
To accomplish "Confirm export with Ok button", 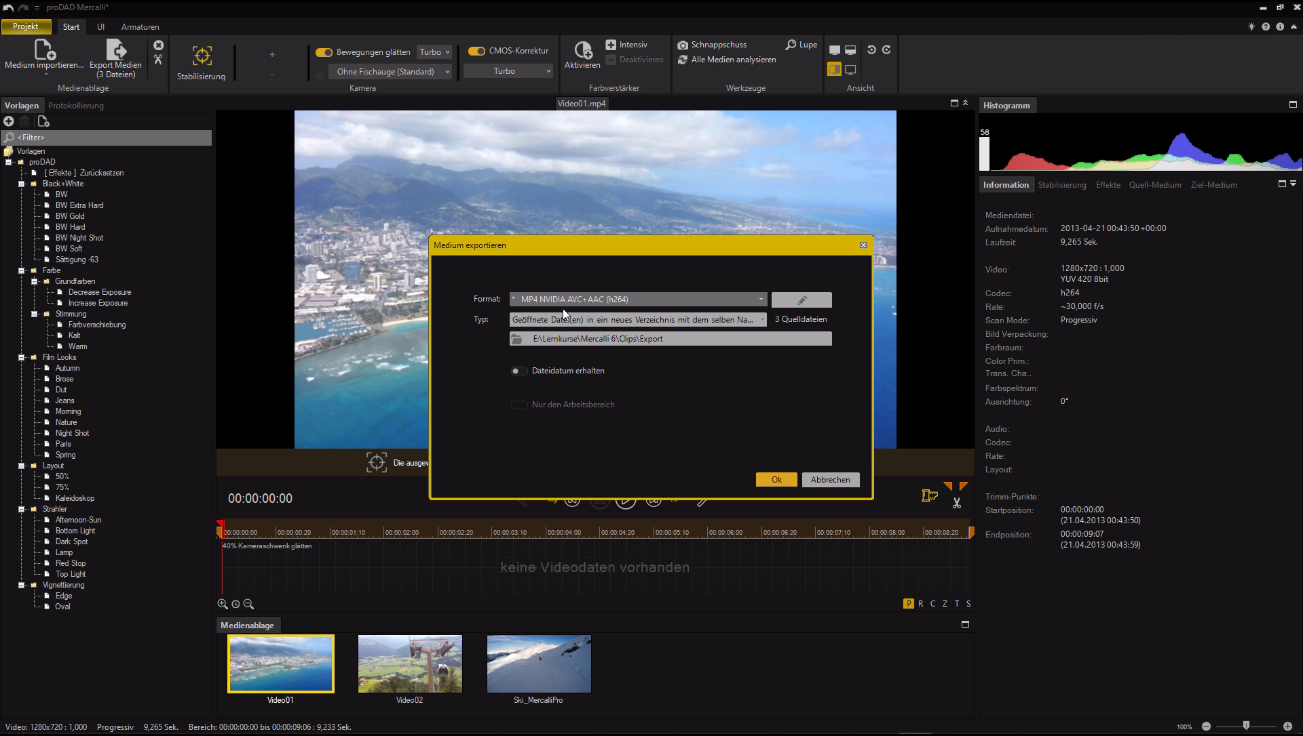I will (x=776, y=480).
